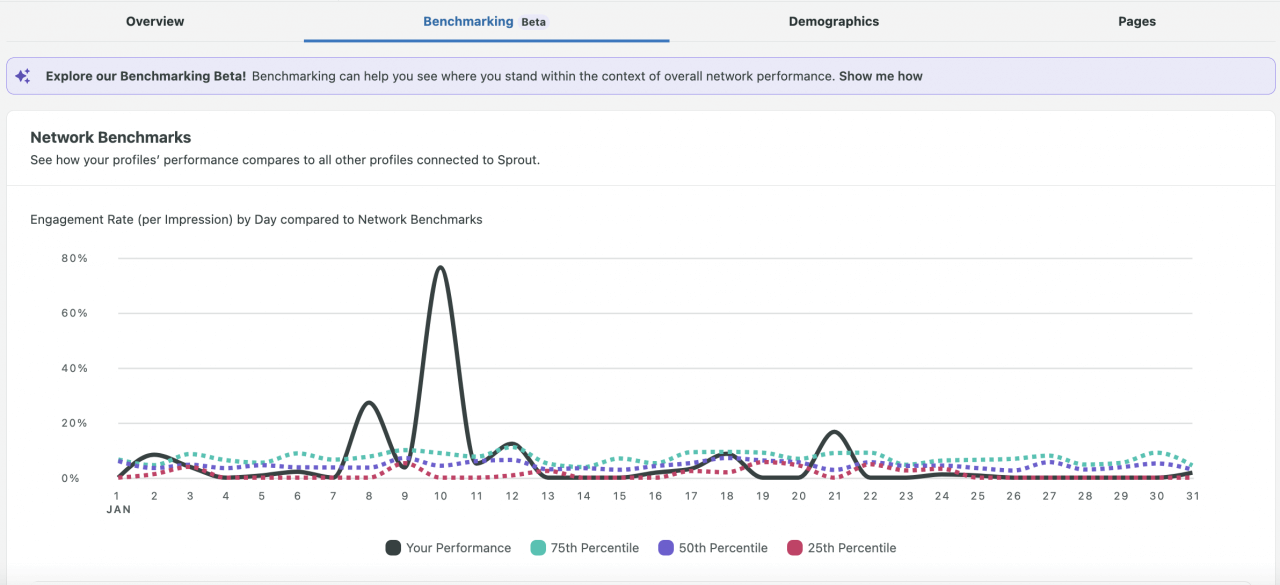Open the Demographics tab

click(834, 21)
